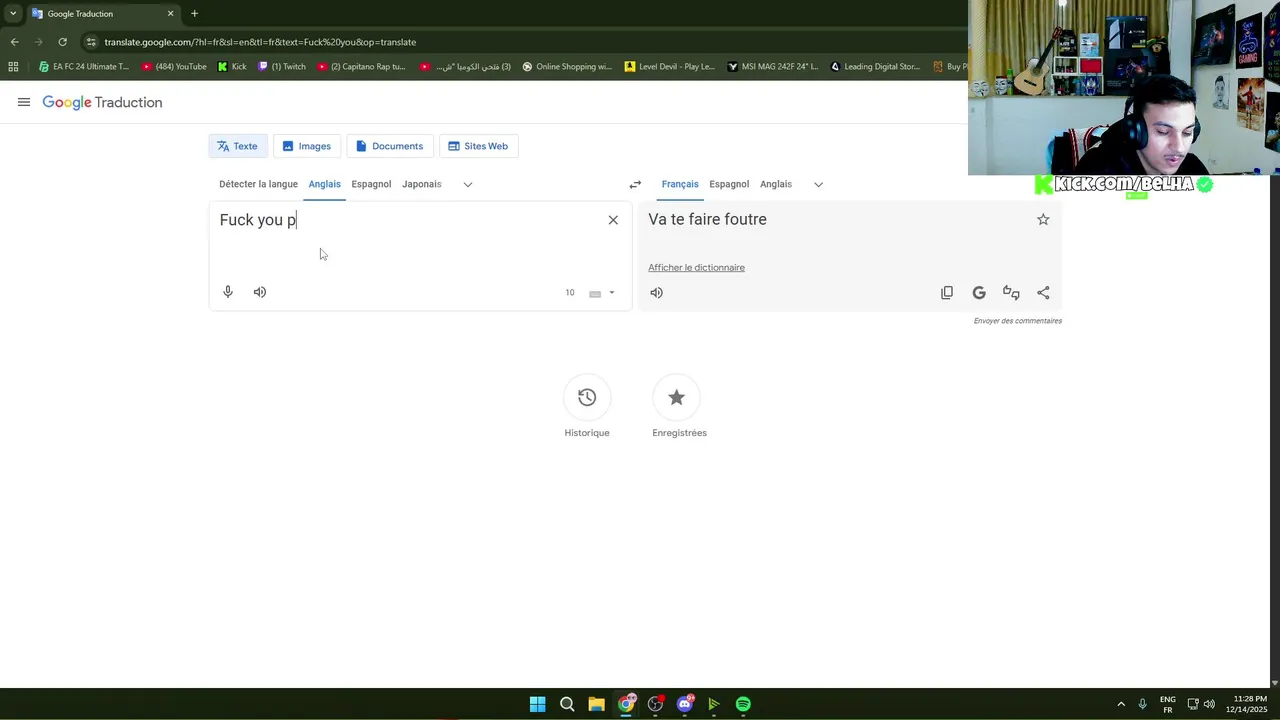The image size is (1280, 720).
Task: Open the (484) YouTube bookmark
Action: click(x=174, y=67)
